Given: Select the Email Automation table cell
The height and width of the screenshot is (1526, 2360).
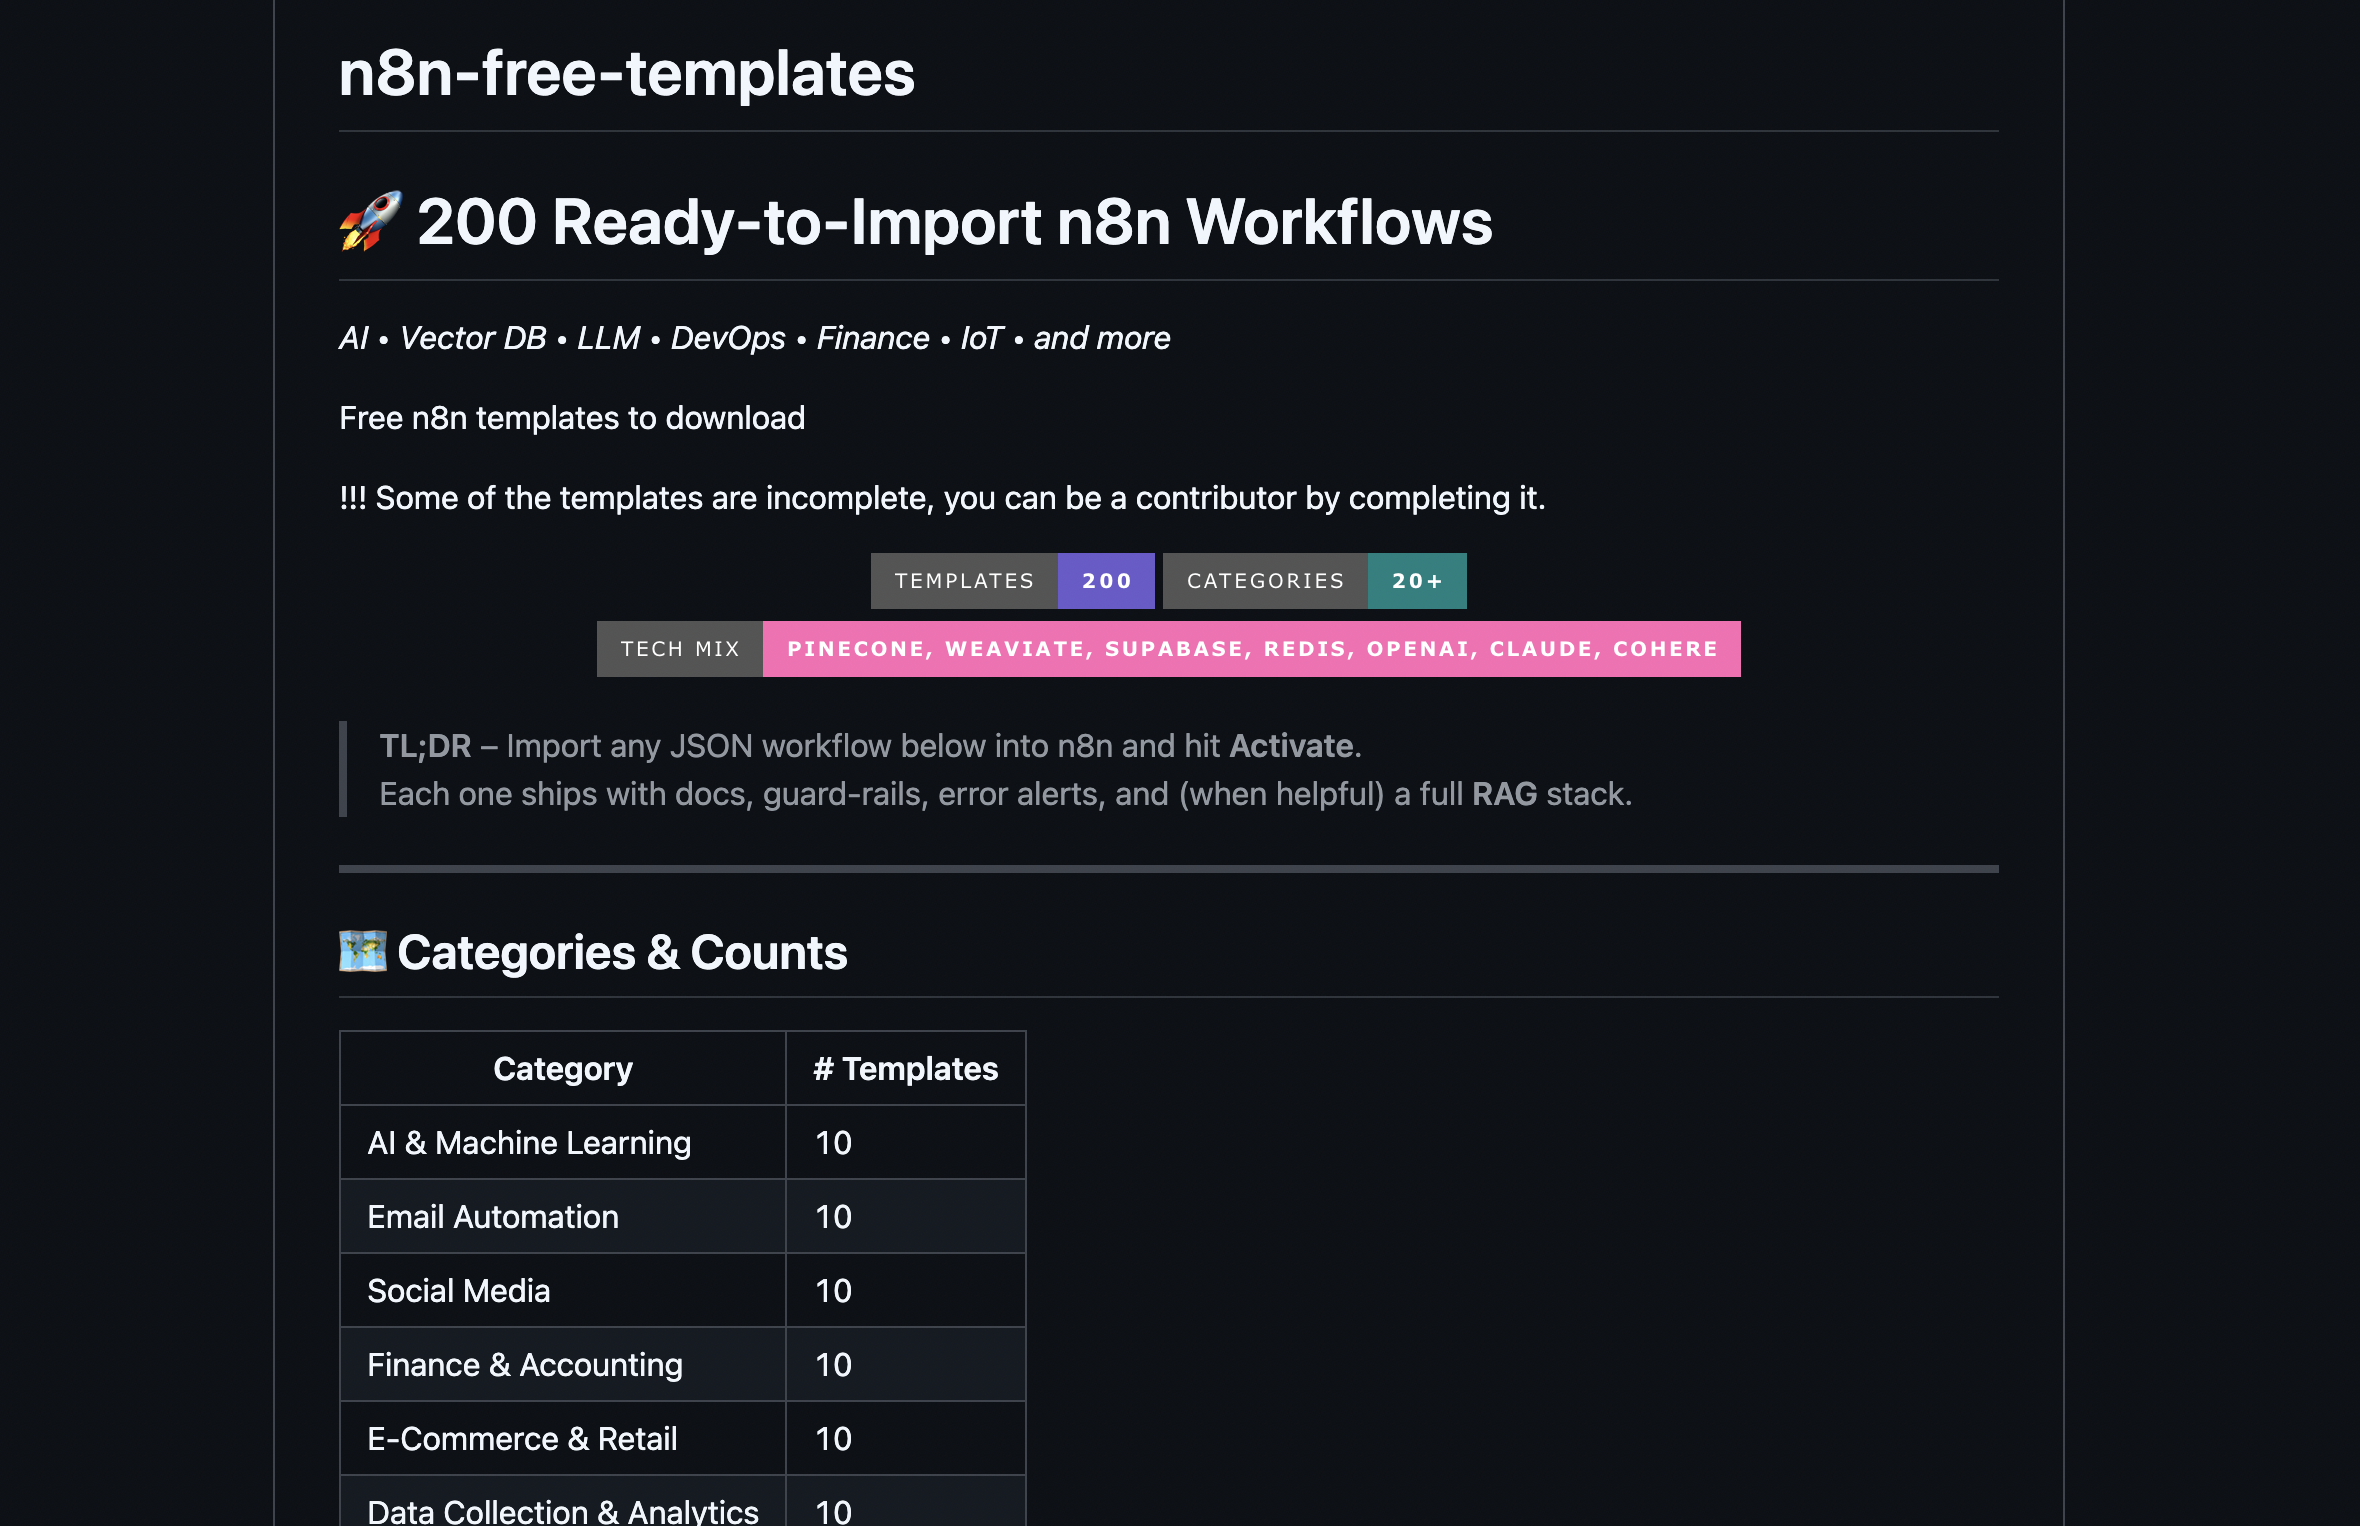Looking at the screenshot, I should [x=493, y=1217].
